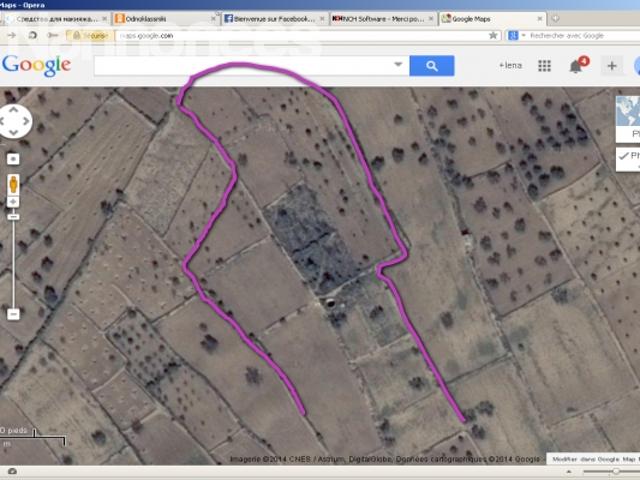Click the key password wand icon
The width and height of the screenshot is (640, 480).
(52, 36)
